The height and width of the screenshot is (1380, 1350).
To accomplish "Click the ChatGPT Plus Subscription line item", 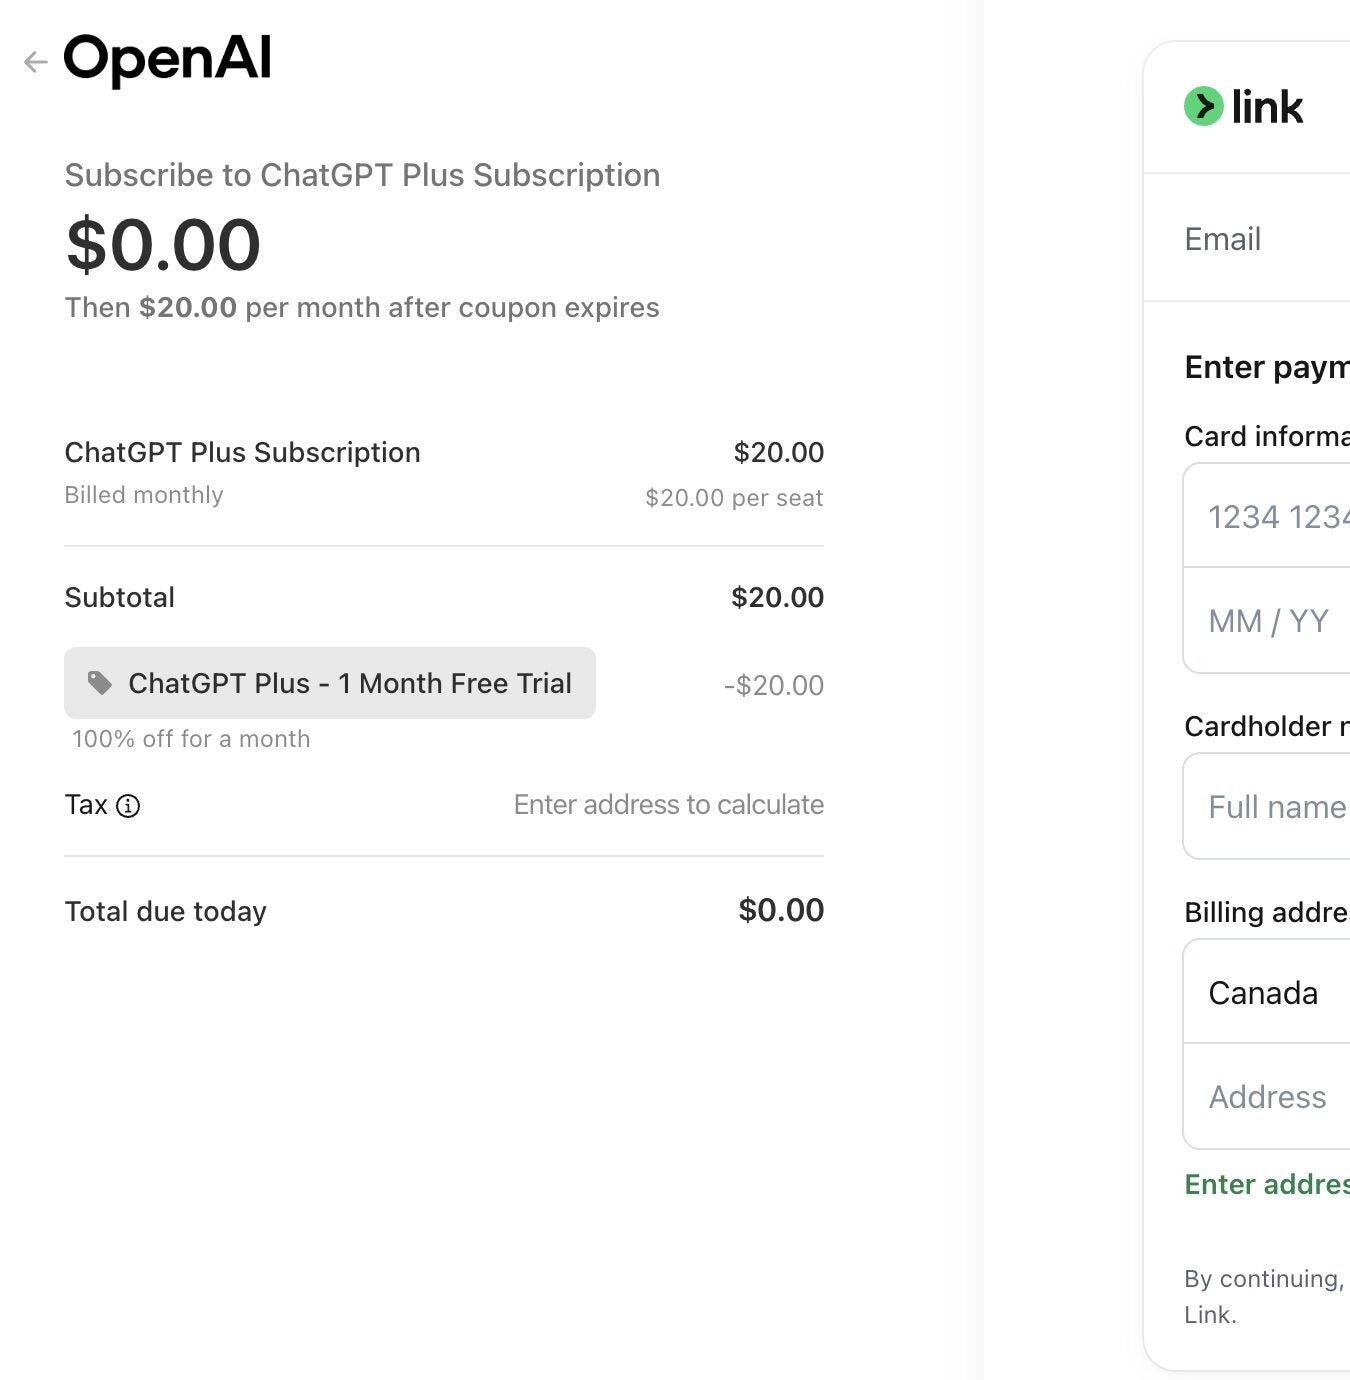I will click(x=242, y=453).
